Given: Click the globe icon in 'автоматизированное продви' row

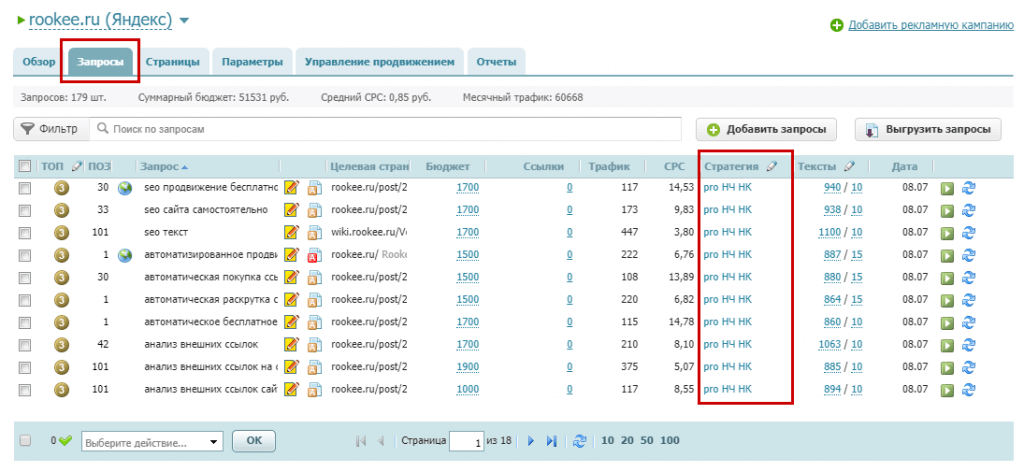Looking at the screenshot, I should coord(125,255).
